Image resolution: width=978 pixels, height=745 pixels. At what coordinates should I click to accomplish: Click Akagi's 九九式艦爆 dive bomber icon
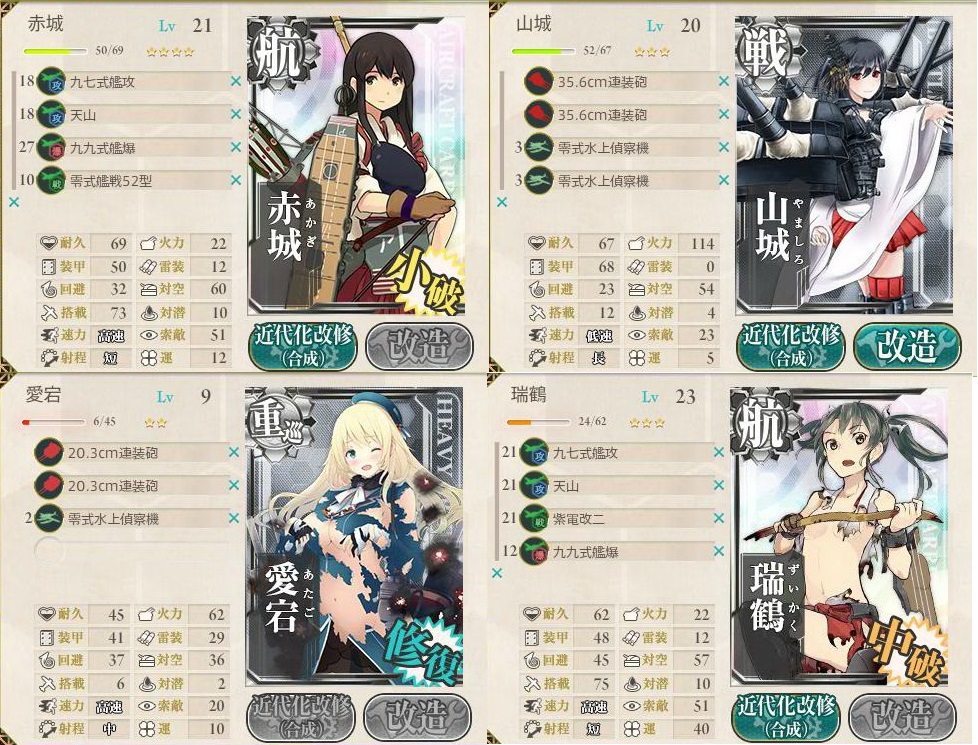(52, 148)
